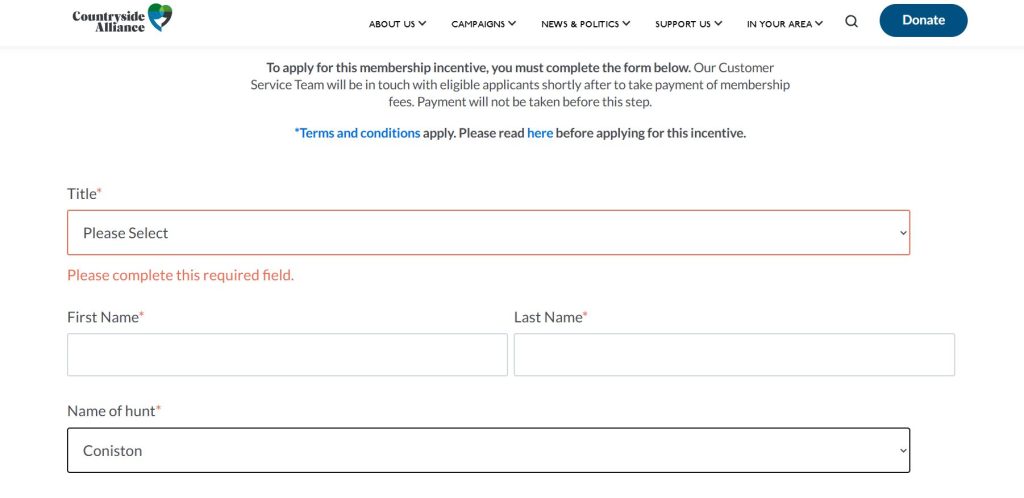Open the Support Us menu
This screenshot has height=498, width=1024.
coord(683,24)
